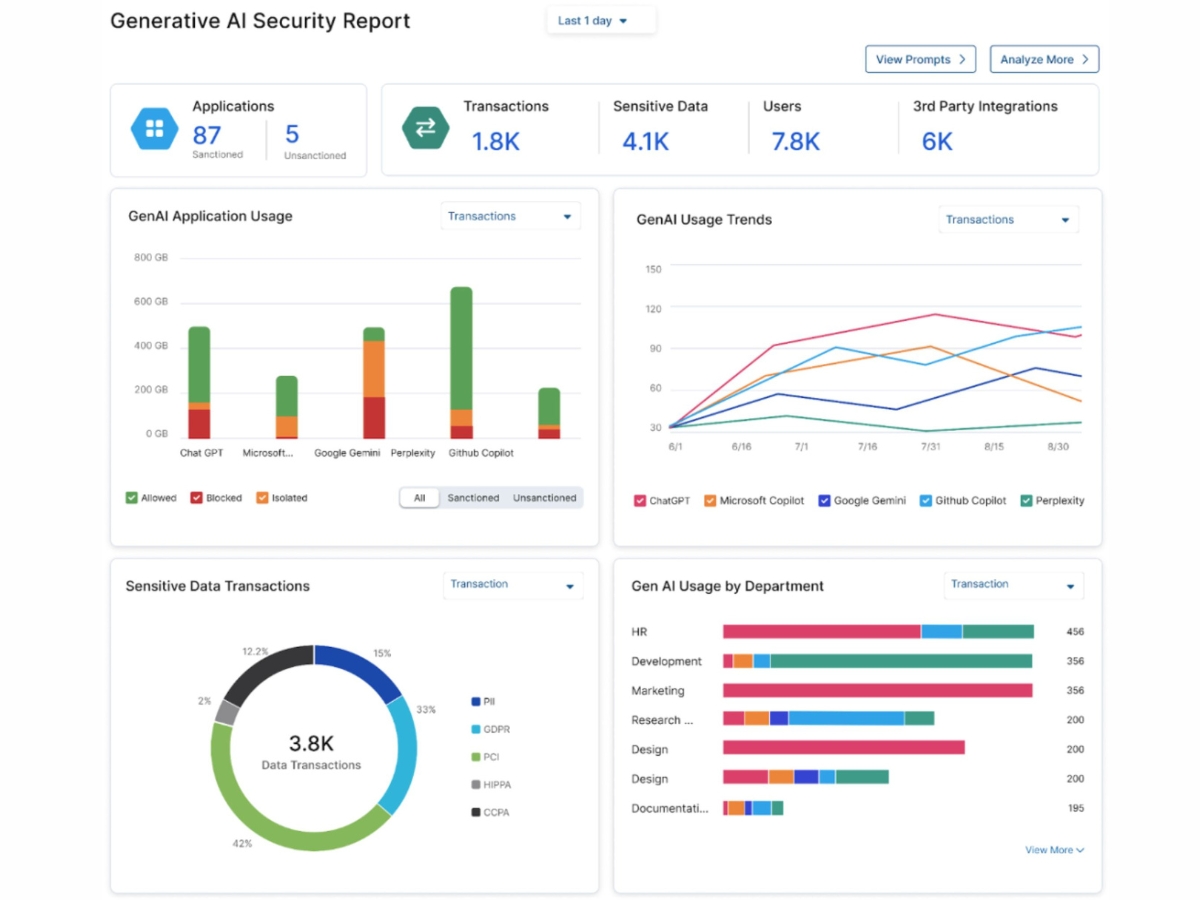The height and width of the screenshot is (900, 1200).
Task: Toggle the Github Copilot trend checkbox
Action: click(925, 501)
